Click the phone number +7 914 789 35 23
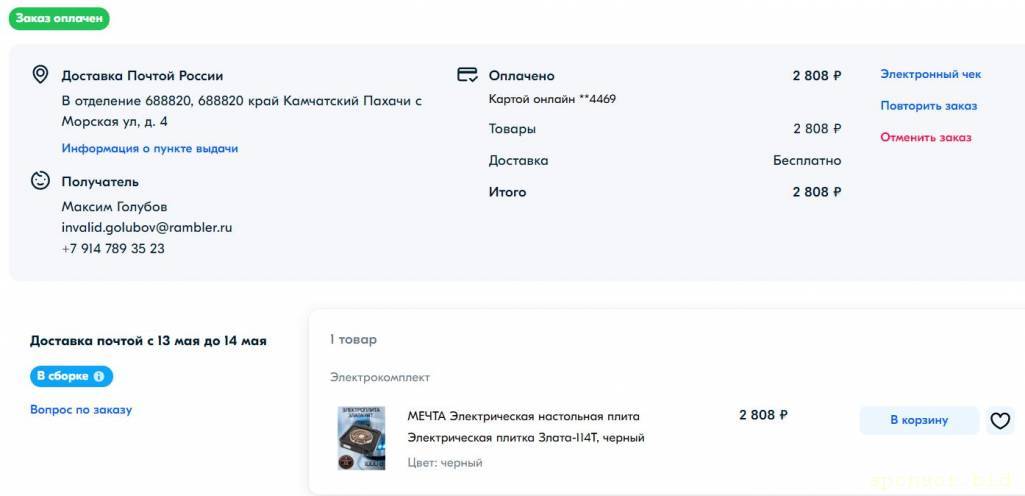This screenshot has height=496, width=1025. point(113,248)
